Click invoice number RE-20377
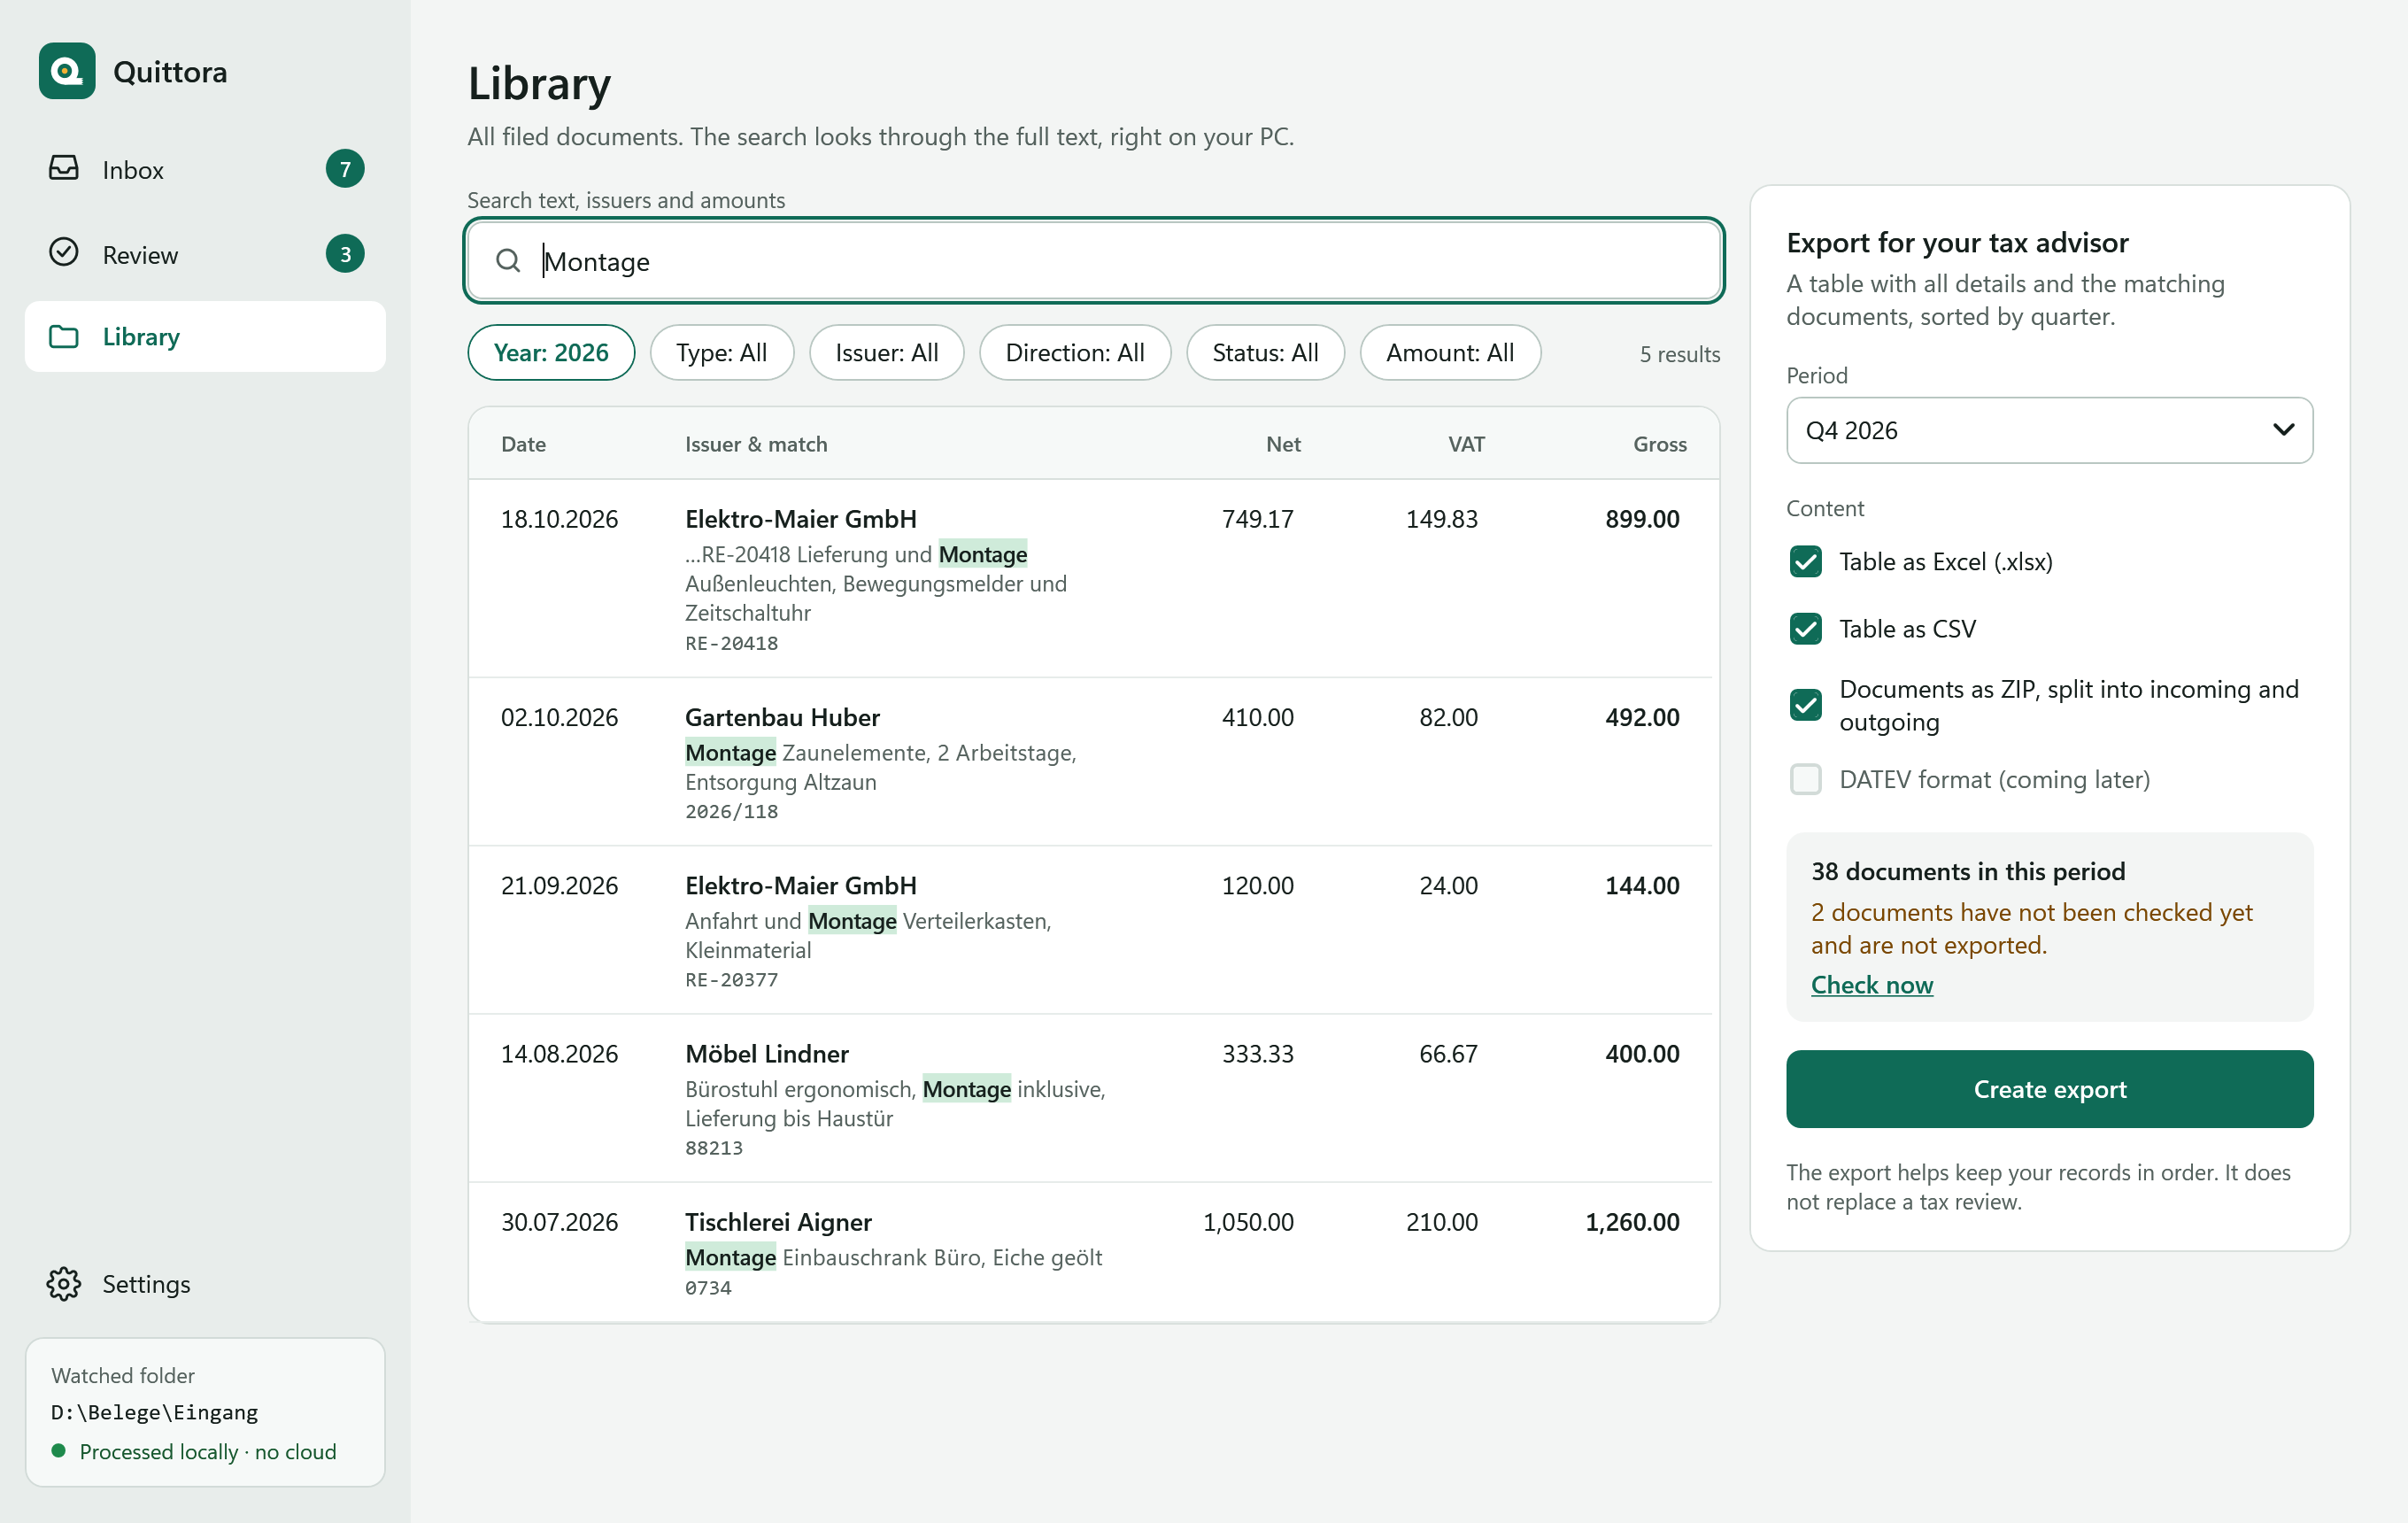This screenshot has height=1523, width=2408. tap(731, 980)
